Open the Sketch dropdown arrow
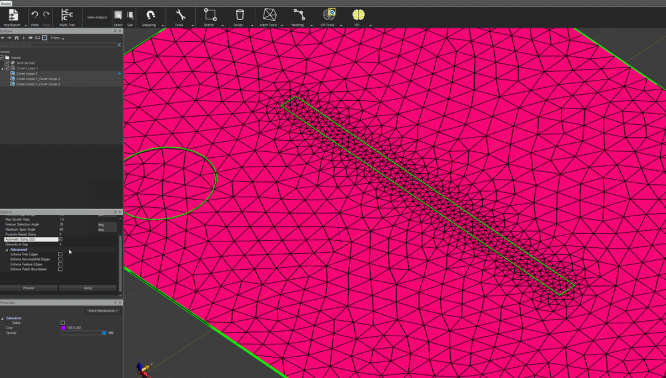Viewport: 666px width, 378px height. [x=222, y=25]
